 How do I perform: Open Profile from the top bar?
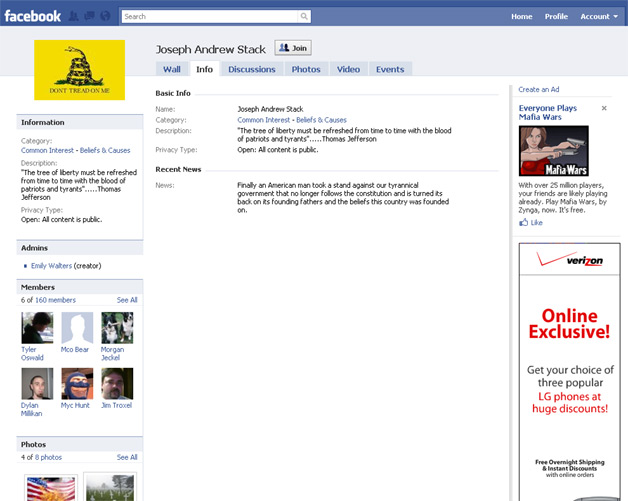[556, 16]
